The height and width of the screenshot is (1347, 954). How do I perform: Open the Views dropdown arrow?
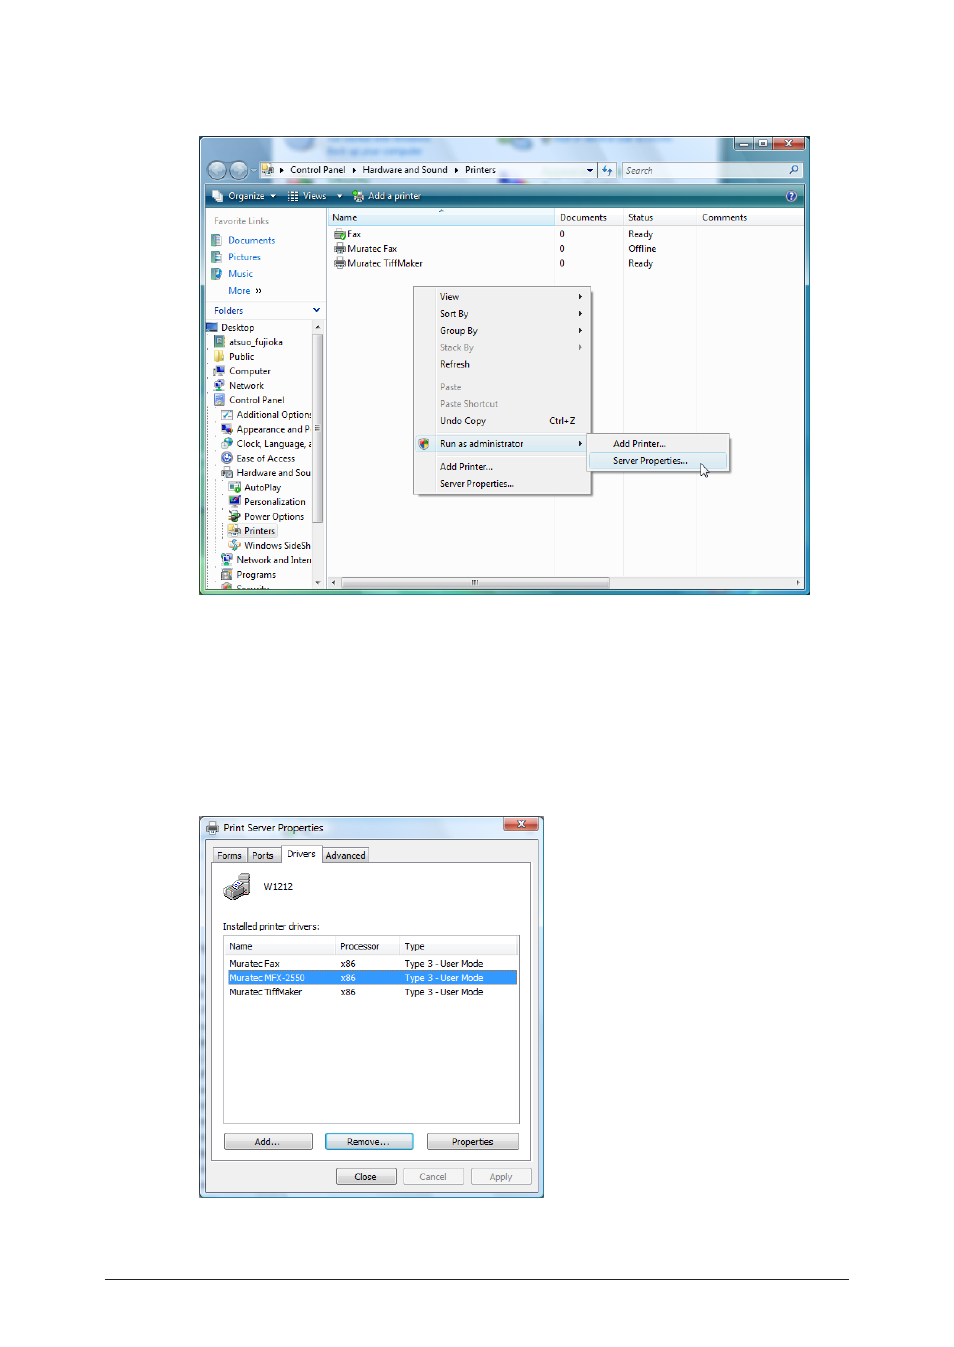click(x=339, y=196)
